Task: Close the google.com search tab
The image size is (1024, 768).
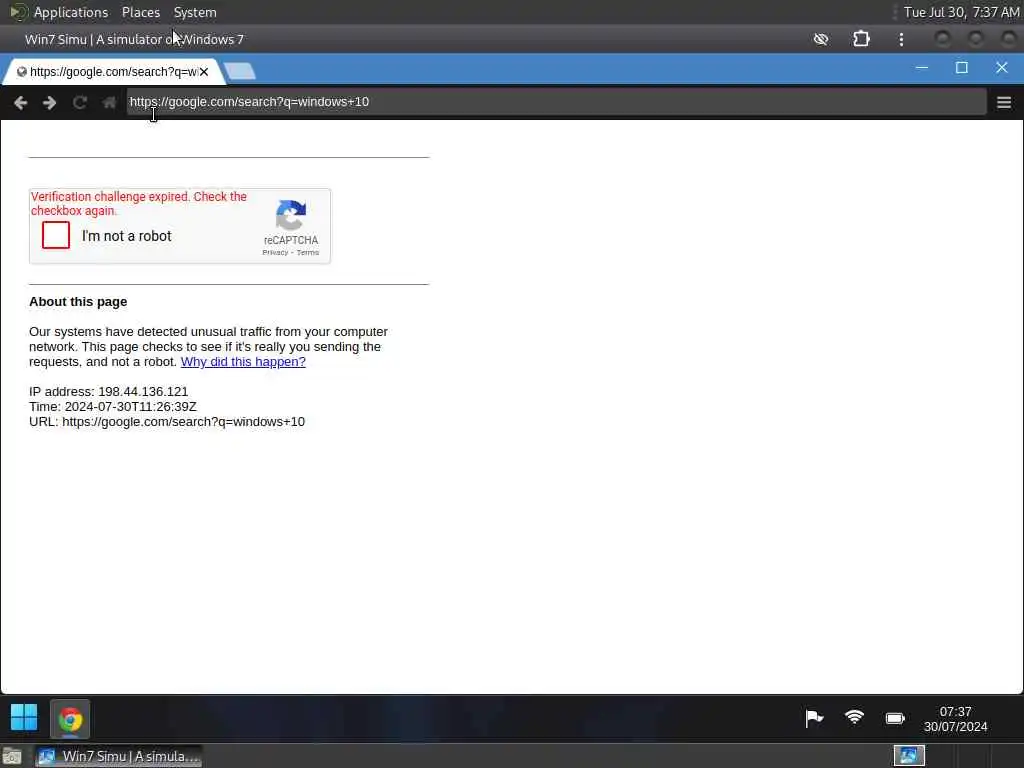Action: click(204, 72)
